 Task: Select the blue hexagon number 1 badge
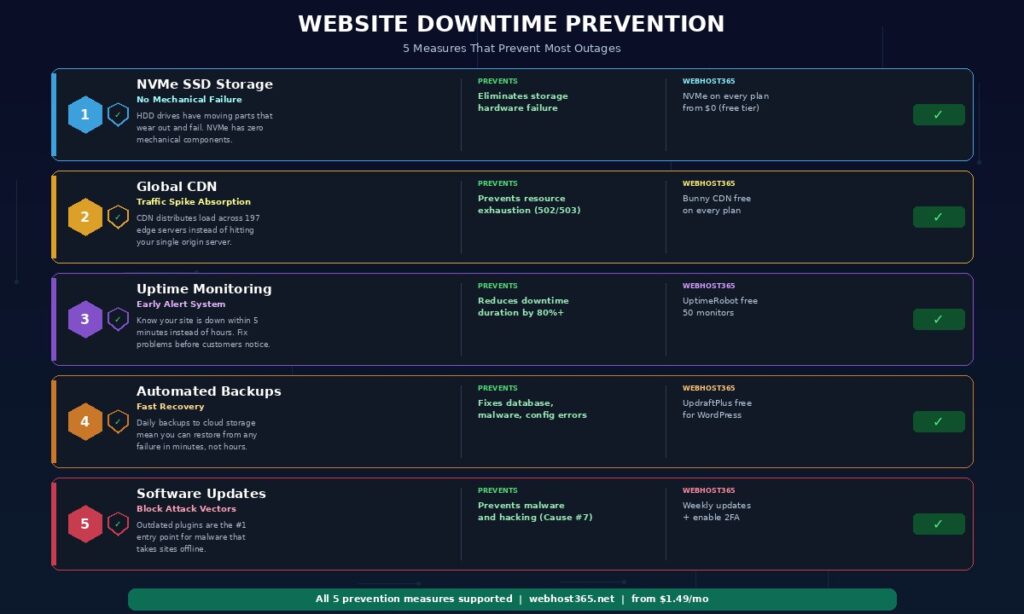coord(85,114)
